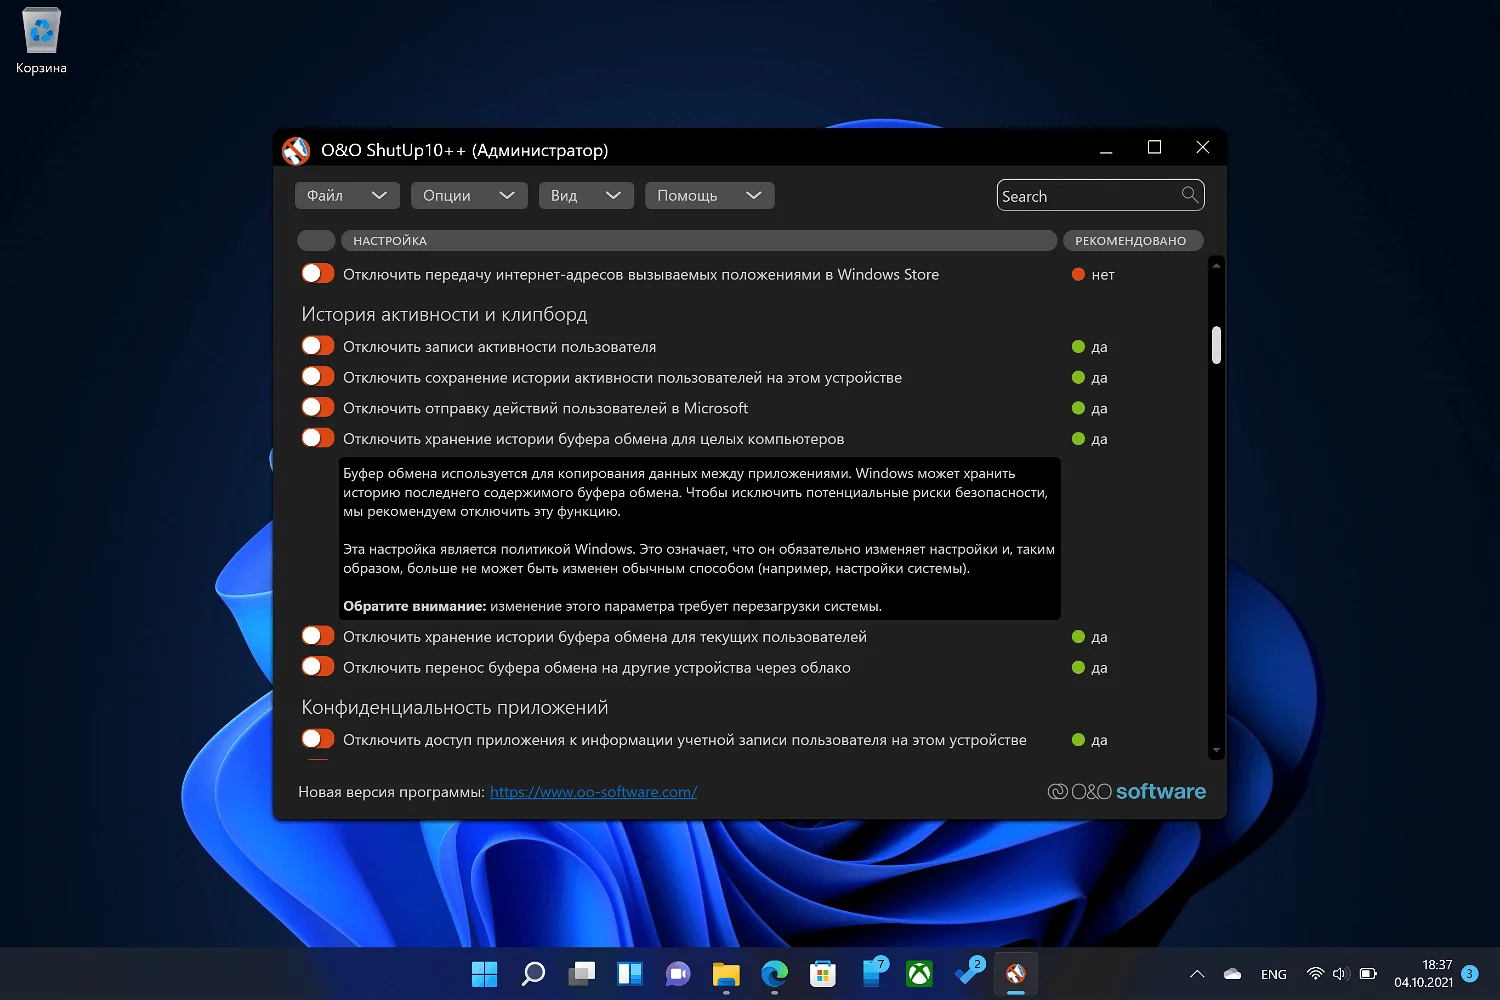Click the scrollbar up arrow
Image resolution: width=1500 pixels, height=1000 pixels.
[1216, 265]
